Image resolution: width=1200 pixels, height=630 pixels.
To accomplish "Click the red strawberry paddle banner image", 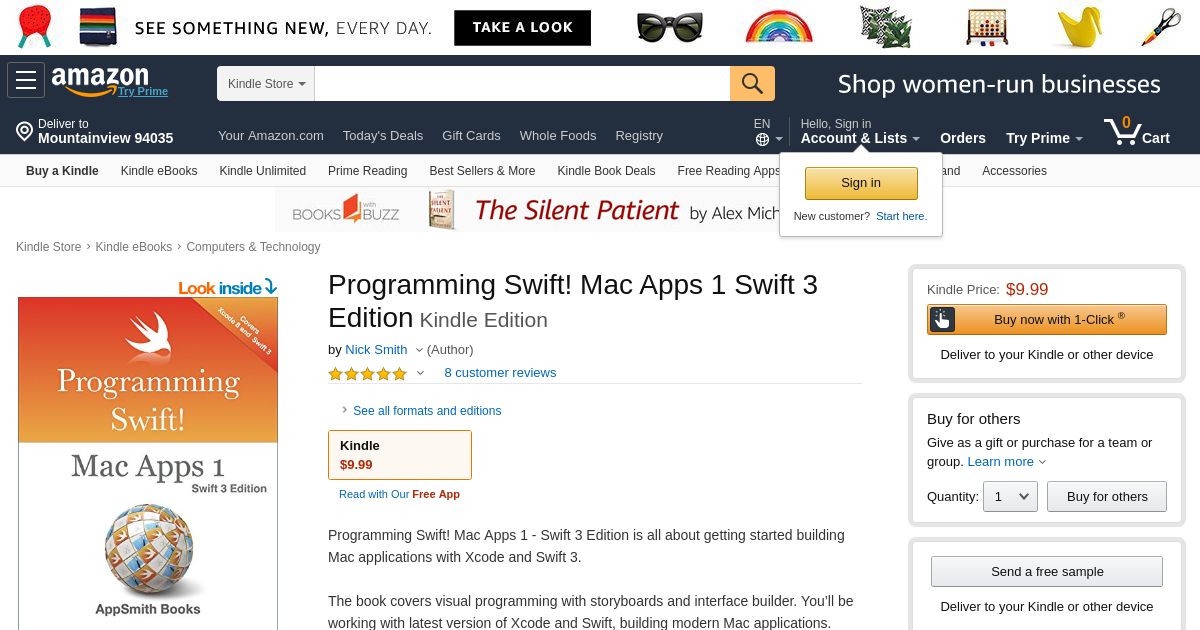I will [35, 26].
